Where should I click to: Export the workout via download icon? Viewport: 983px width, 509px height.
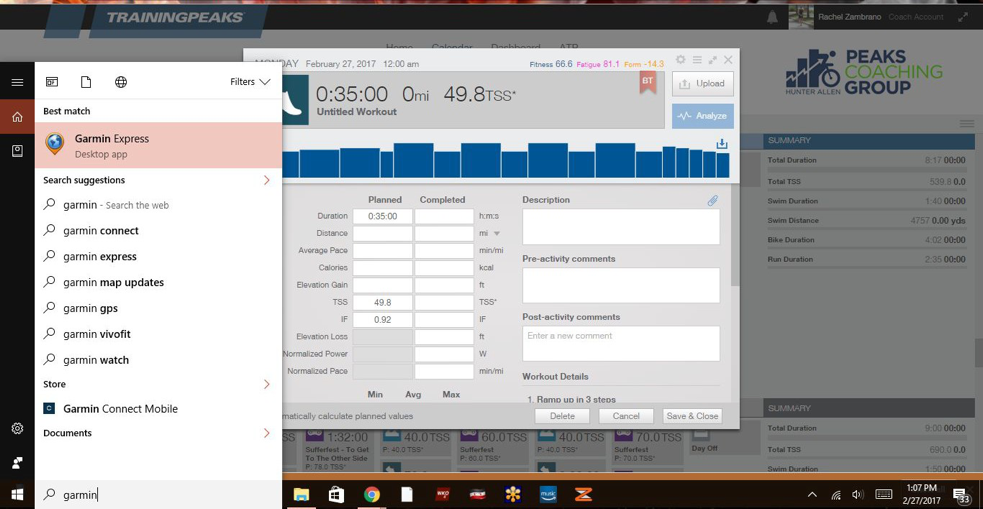click(x=722, y=145)
